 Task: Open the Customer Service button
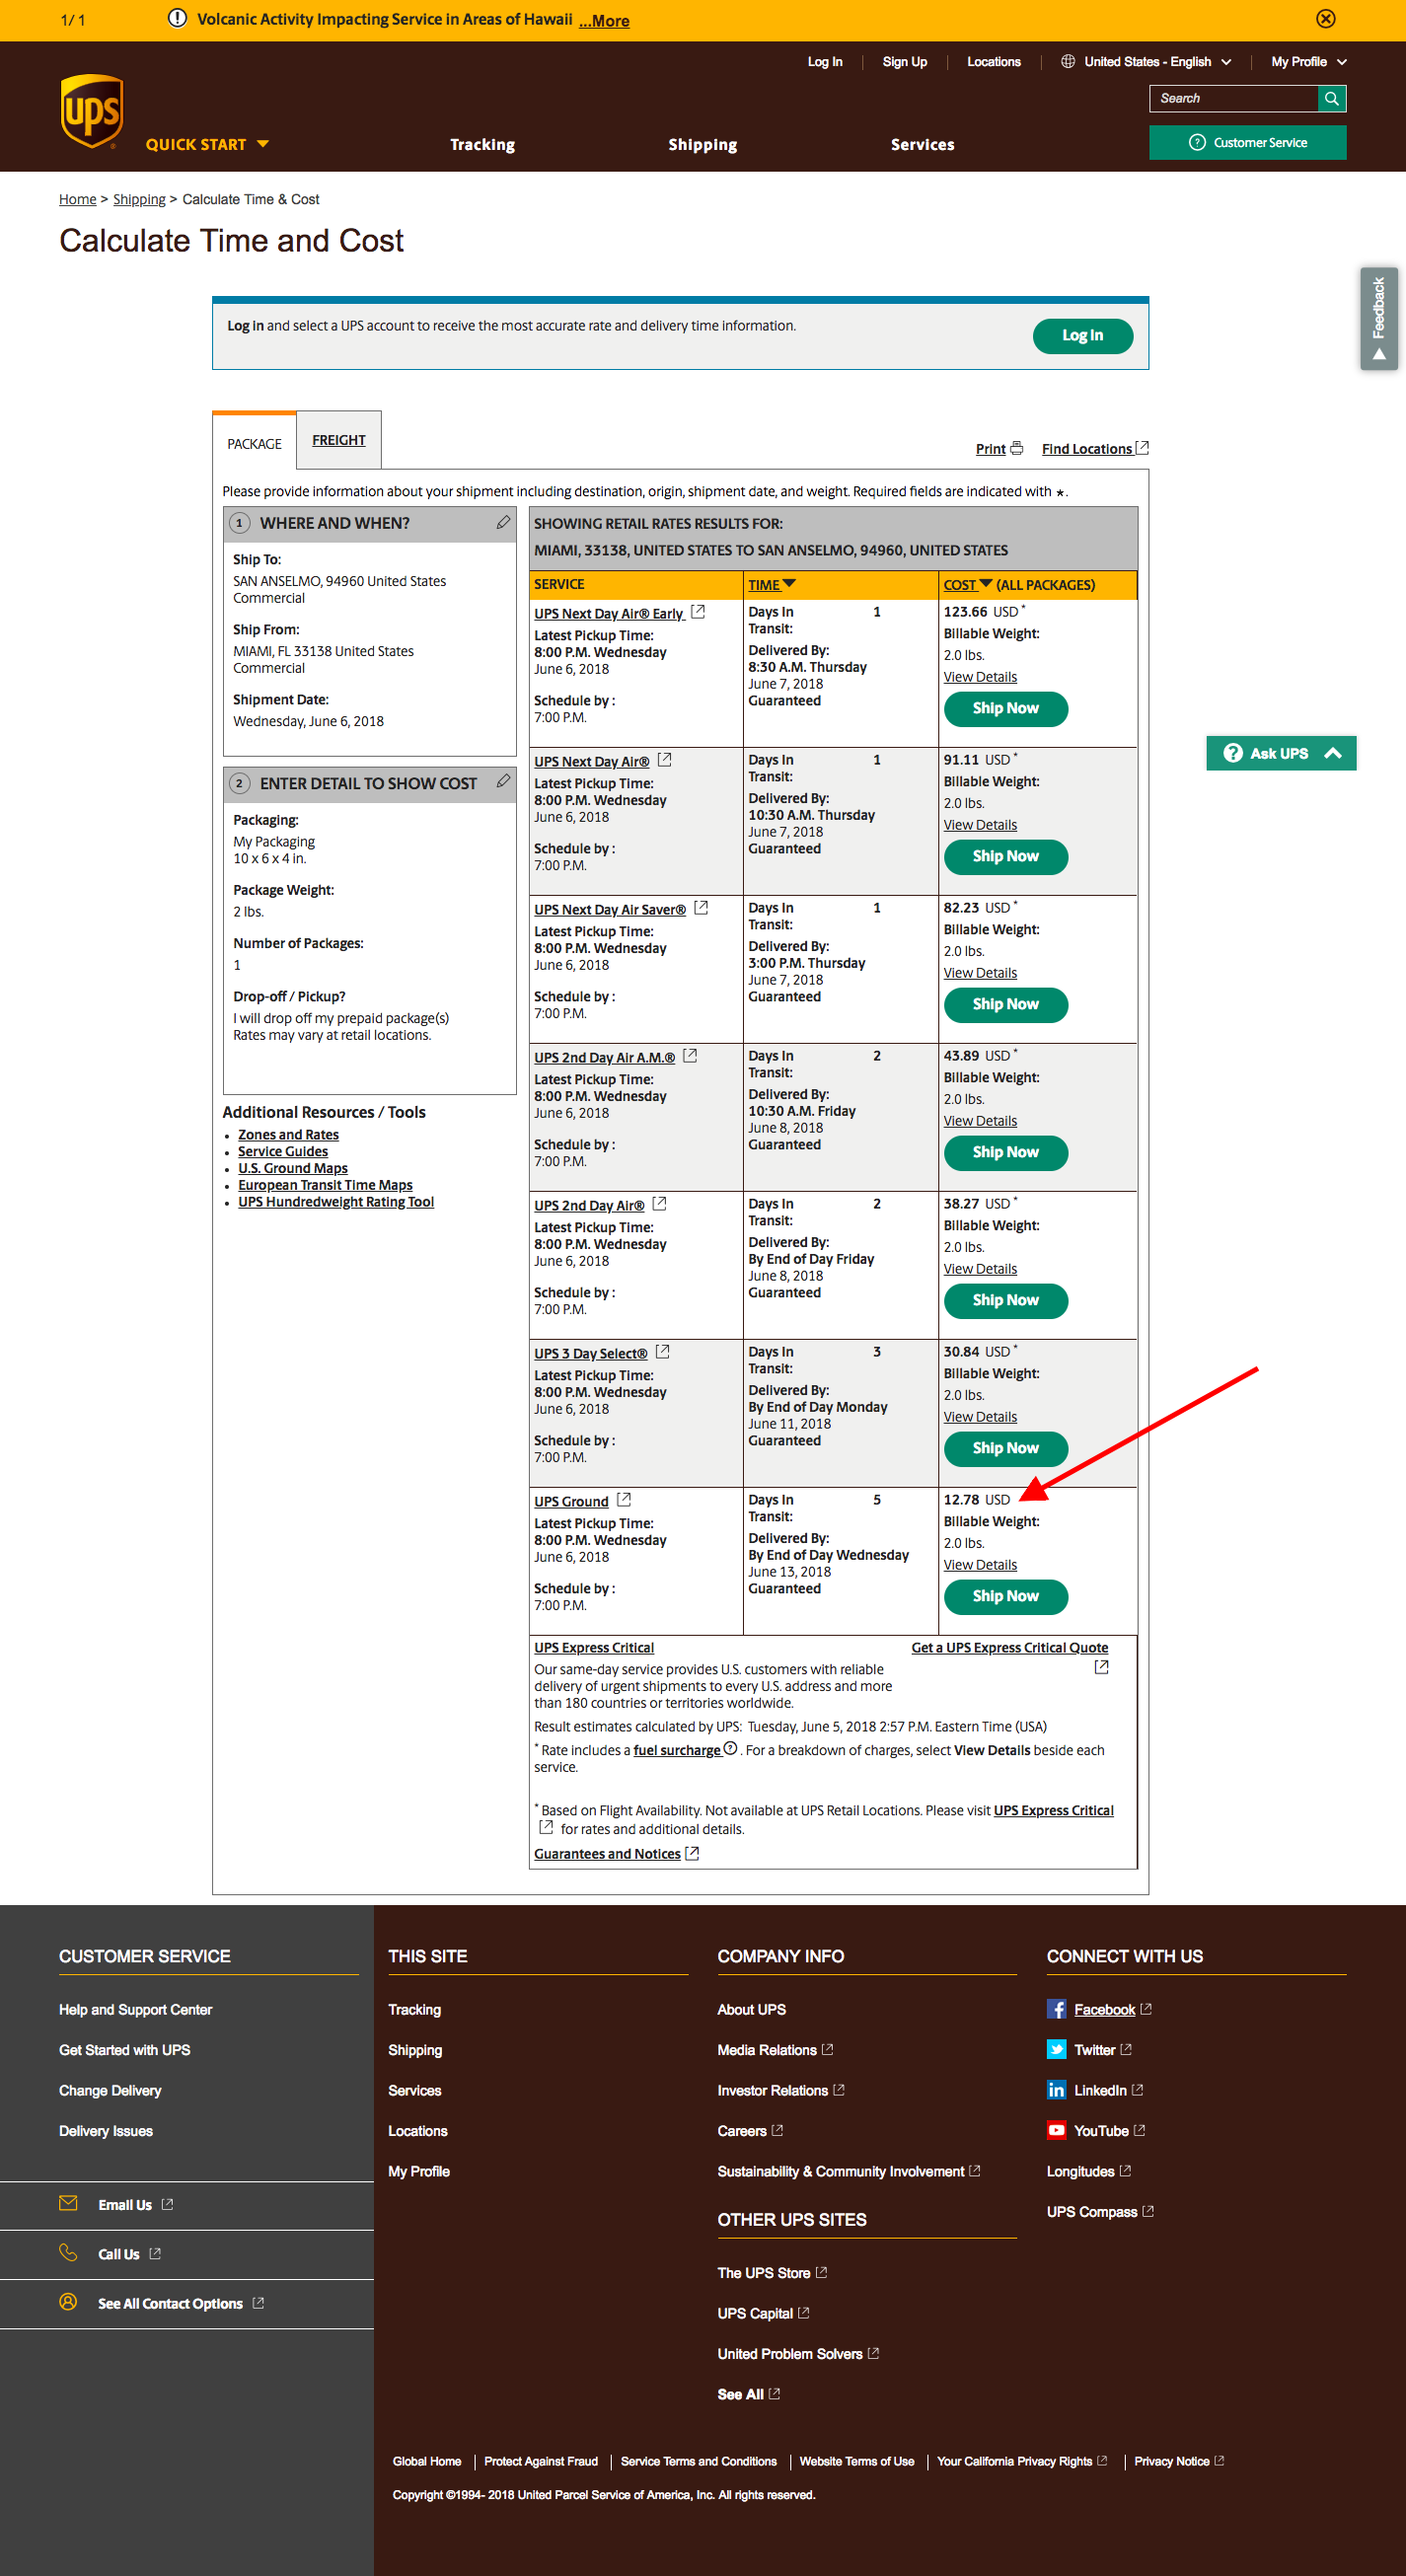tap(1247, 142)
